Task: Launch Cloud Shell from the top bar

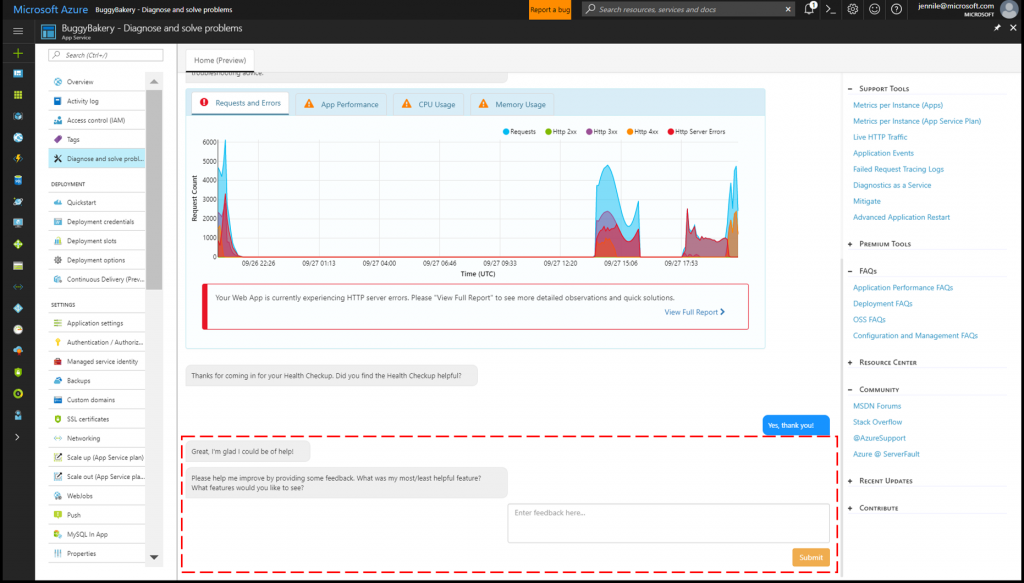Action: [x=830, y=9]
